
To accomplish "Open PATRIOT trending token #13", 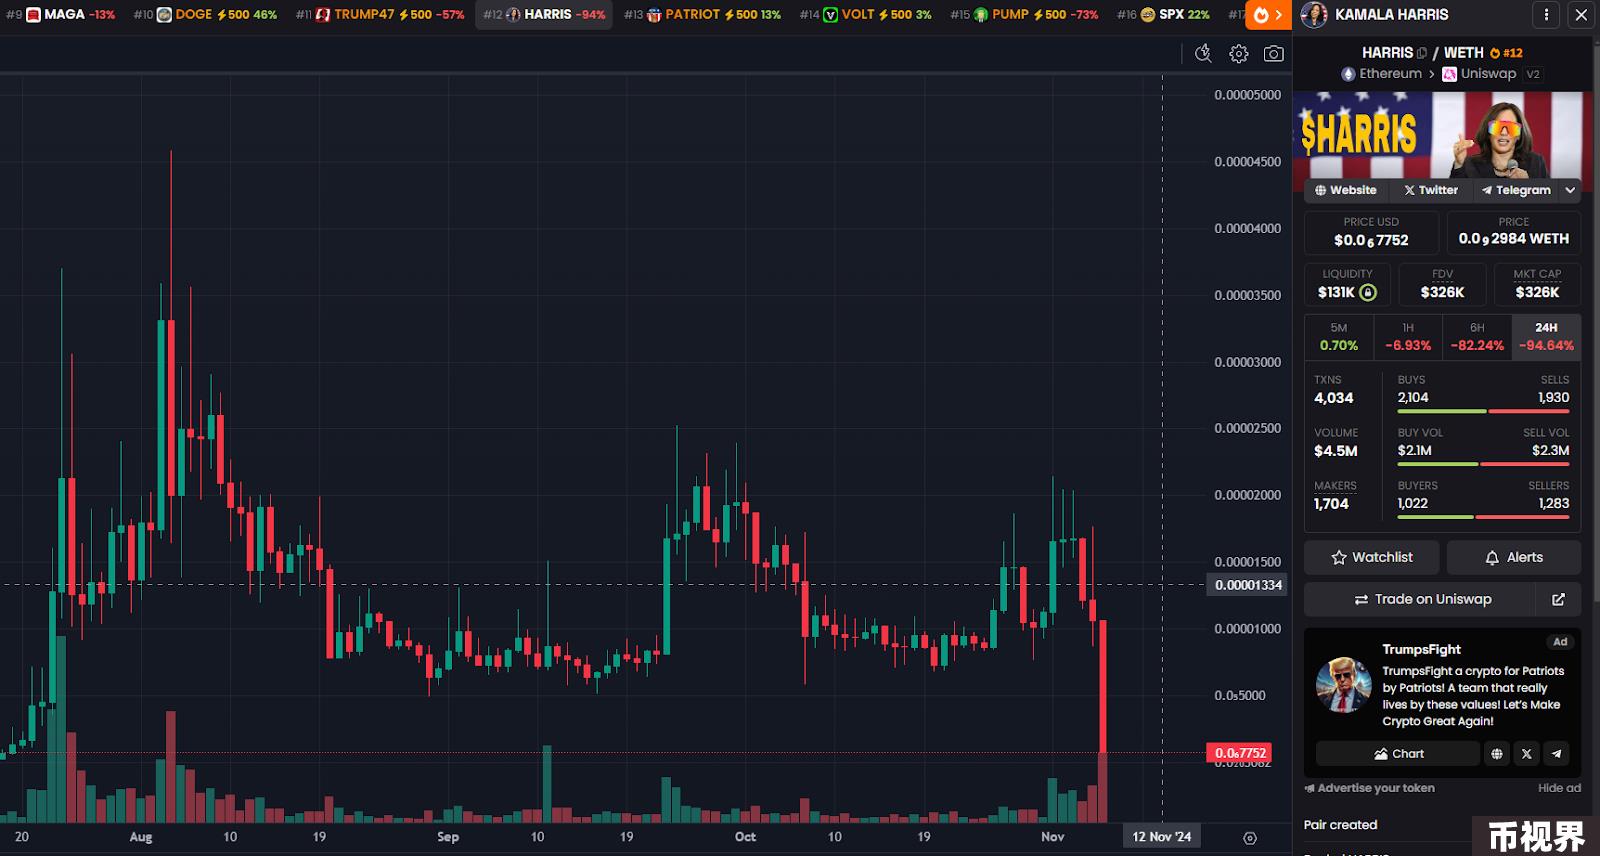I will pos(702,15).
